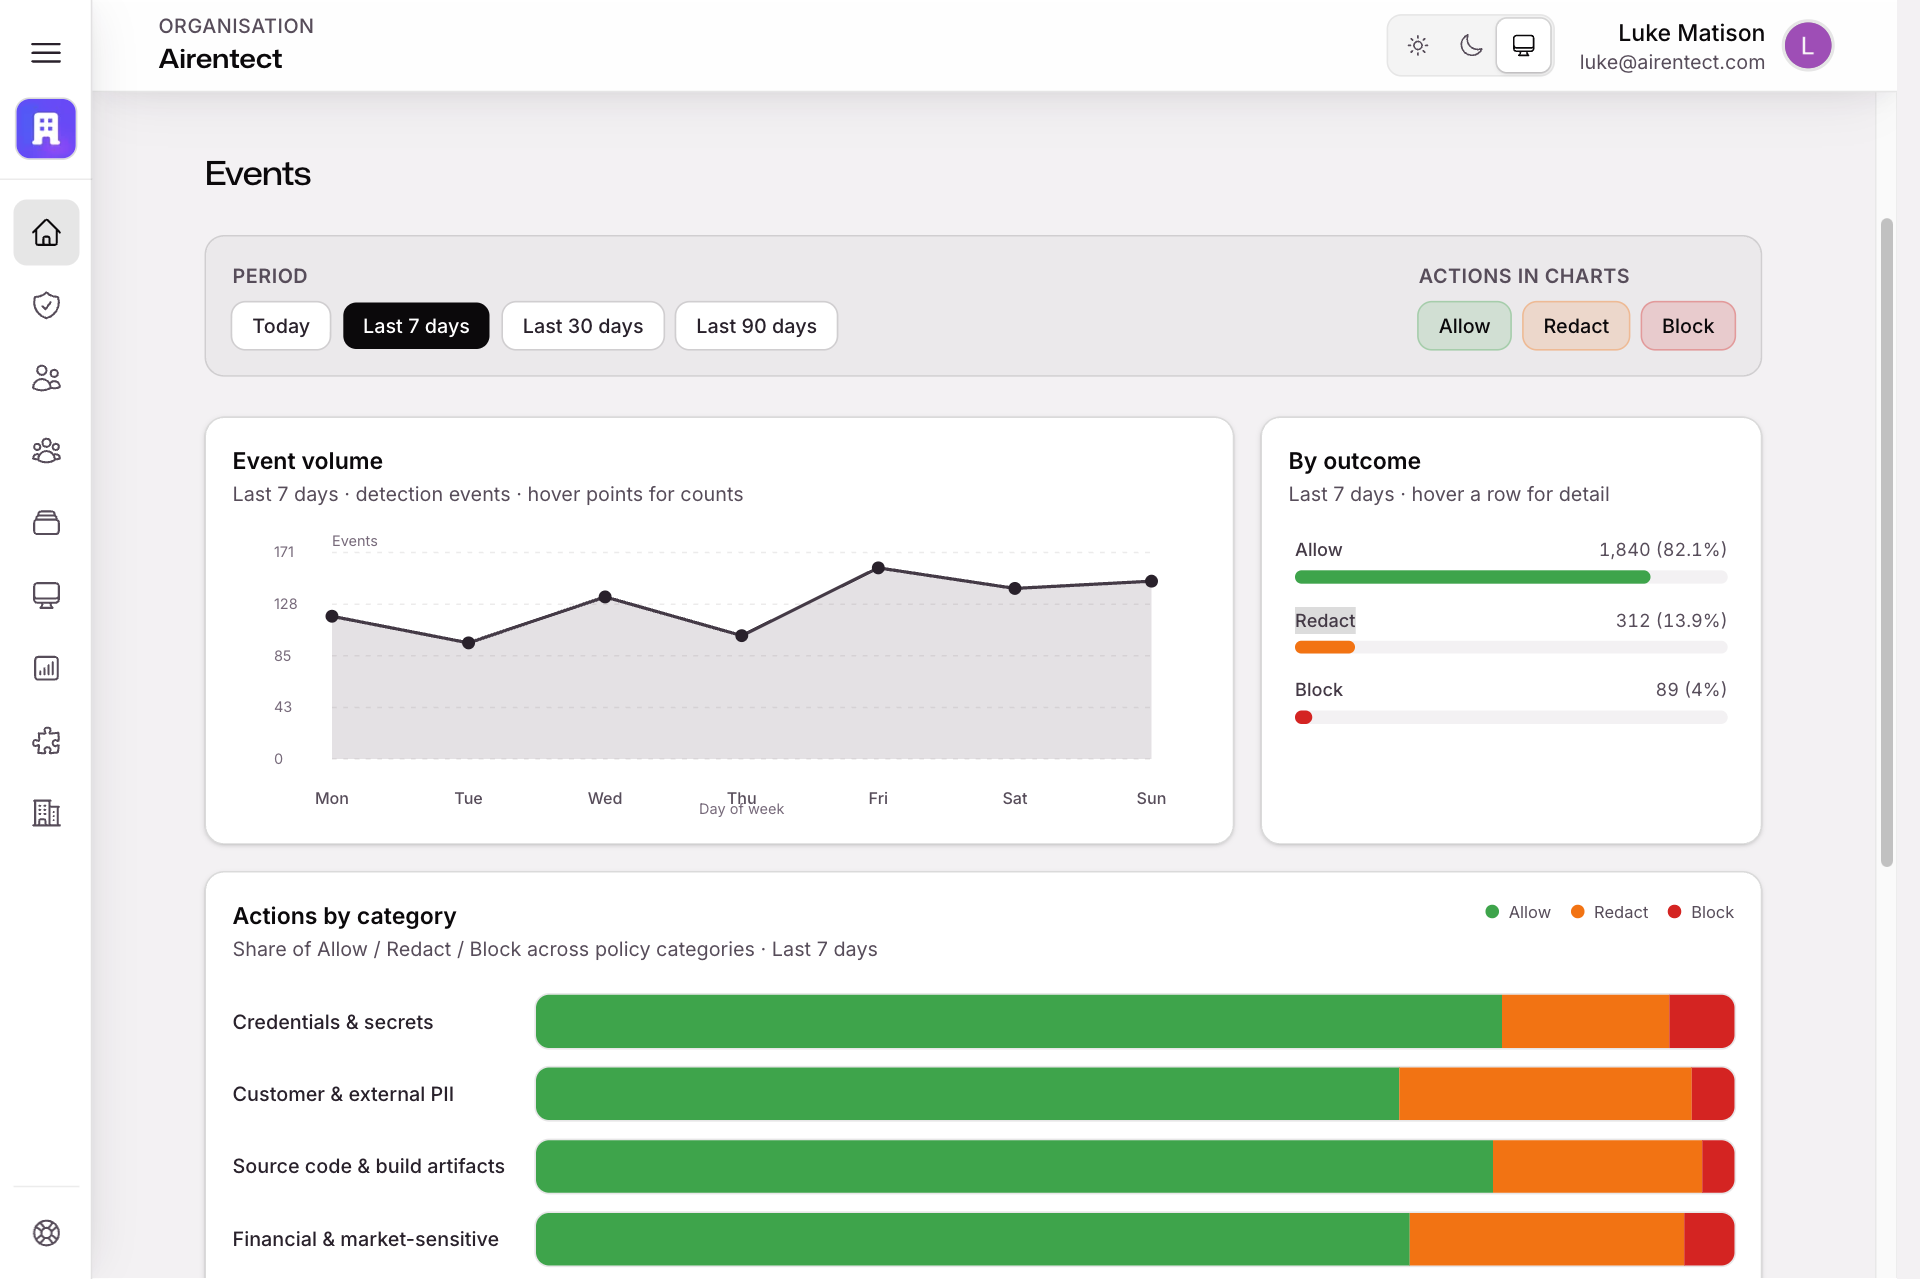Viewport: 1920px width, 1279px height.
Task: Open the help lifebuoy icon
Action: coord(46,1233)
